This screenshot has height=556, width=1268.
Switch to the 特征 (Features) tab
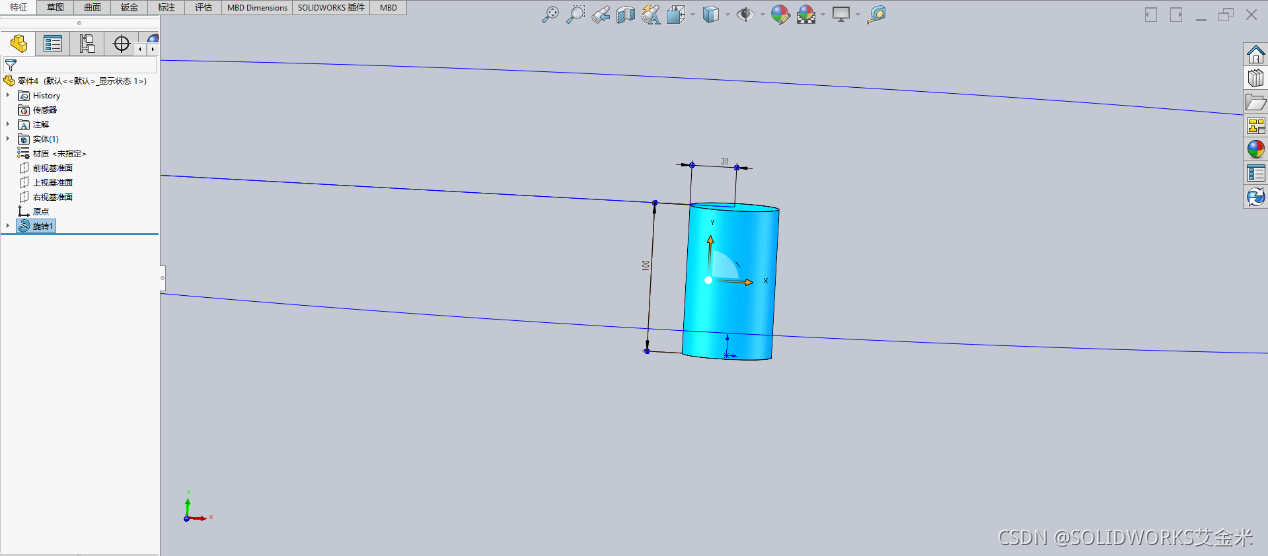[x=18, y=7]
